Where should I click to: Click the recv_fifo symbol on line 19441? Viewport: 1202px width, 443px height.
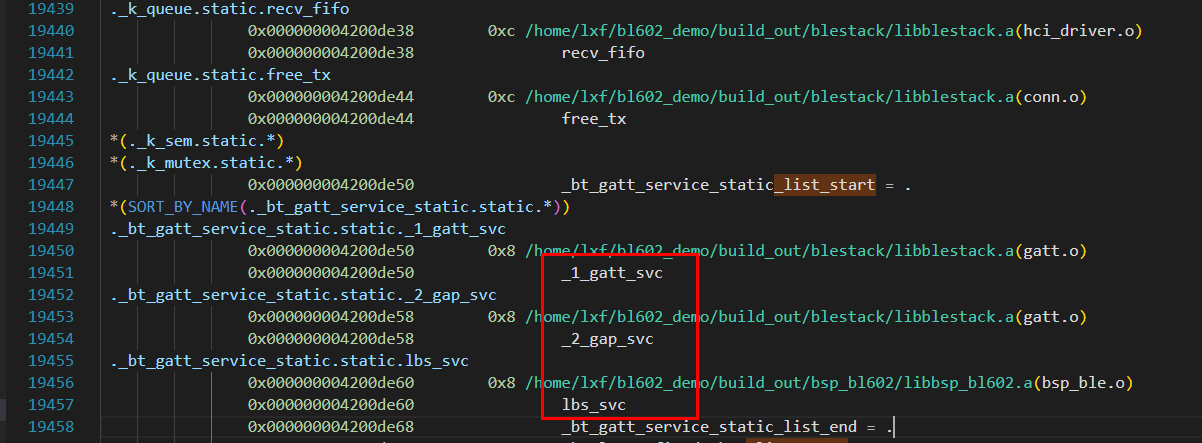602,53
